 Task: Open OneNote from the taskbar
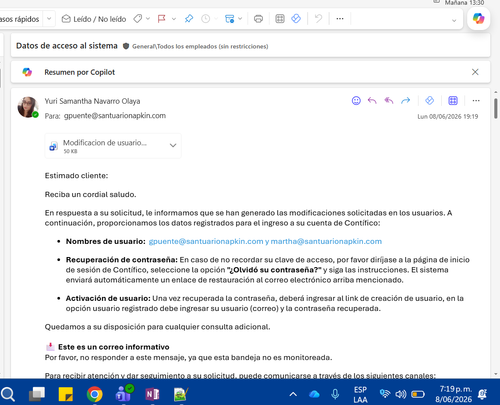152,394
